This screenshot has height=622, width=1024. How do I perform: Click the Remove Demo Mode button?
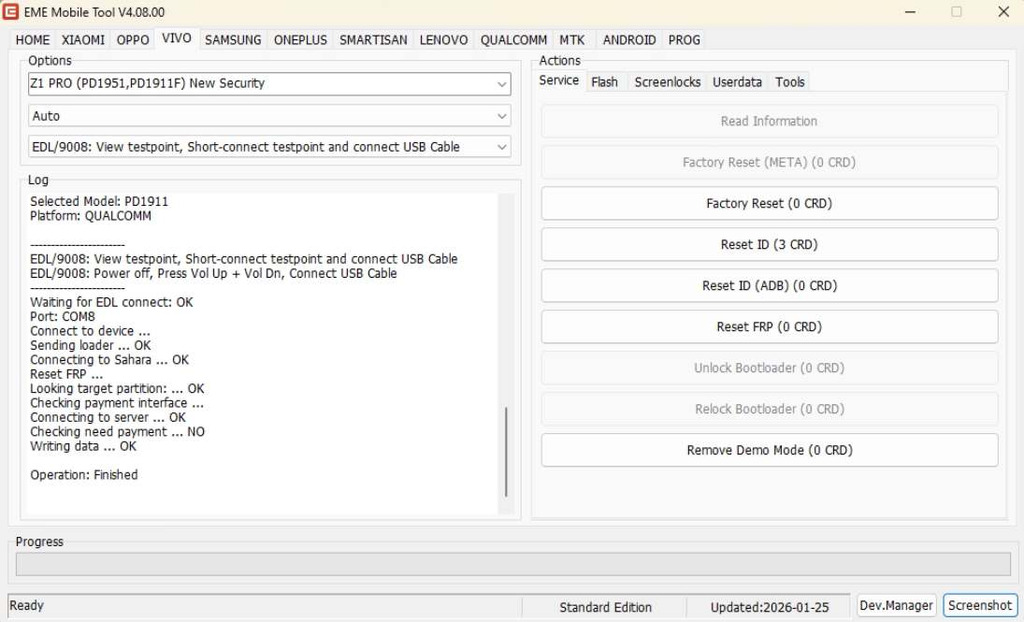769,450
